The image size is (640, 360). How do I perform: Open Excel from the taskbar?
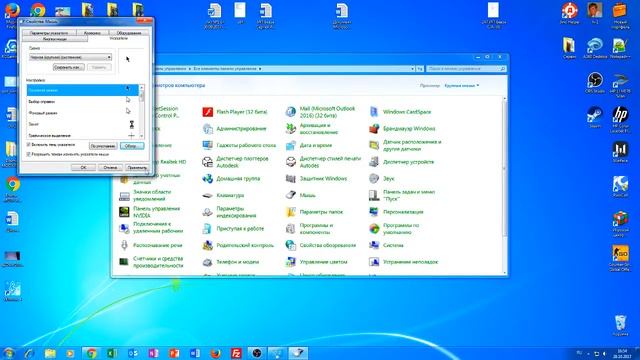click(112, 353)
